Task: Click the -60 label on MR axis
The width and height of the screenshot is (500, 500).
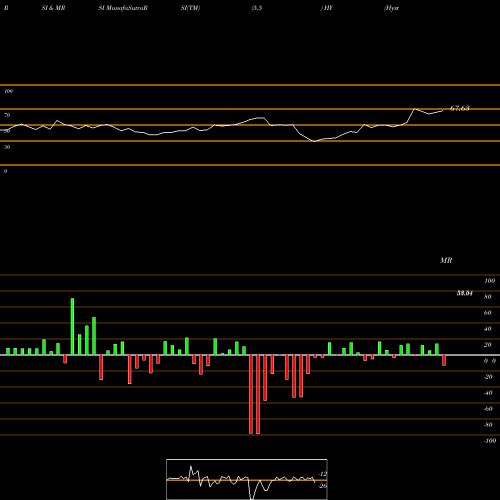Action: point(488,409)
